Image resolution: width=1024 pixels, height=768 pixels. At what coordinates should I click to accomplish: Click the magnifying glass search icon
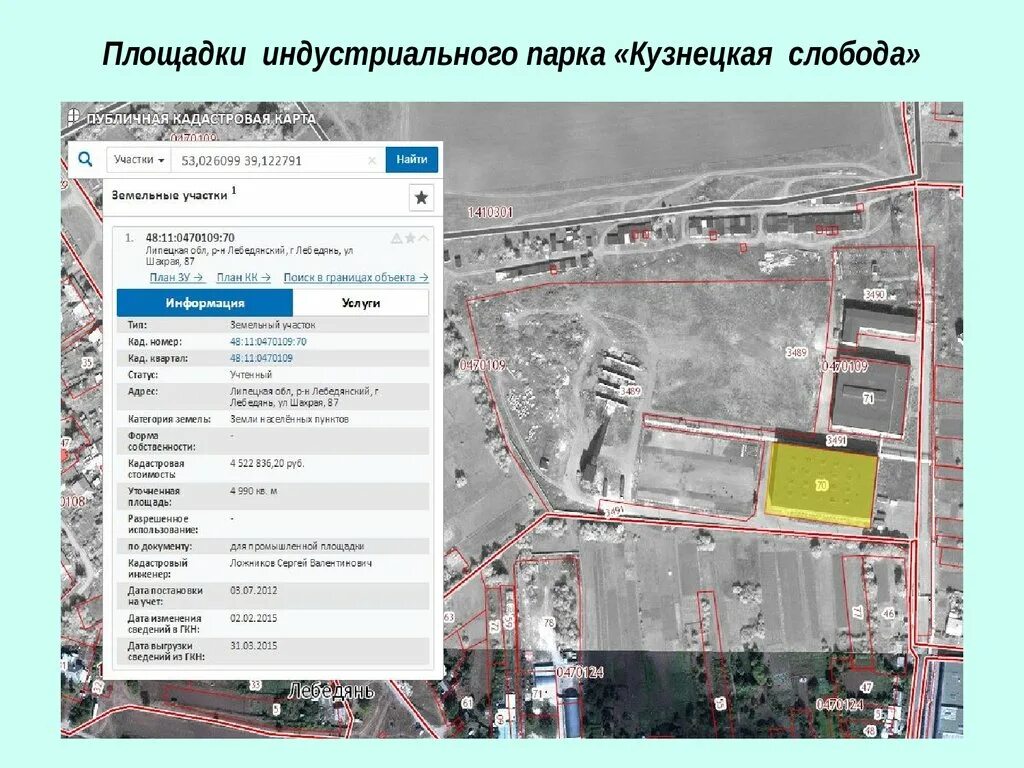[x=86, y=159]
